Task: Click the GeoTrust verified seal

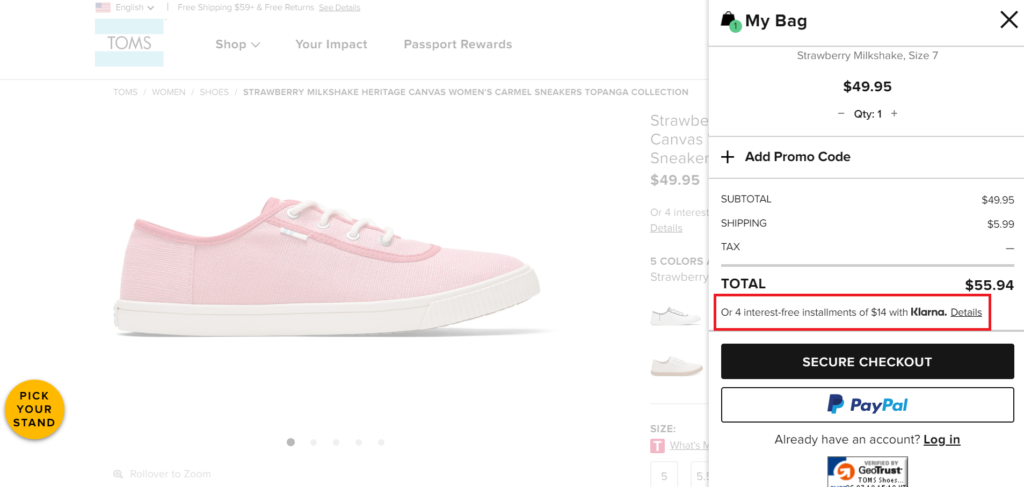Action: (867, 470)
